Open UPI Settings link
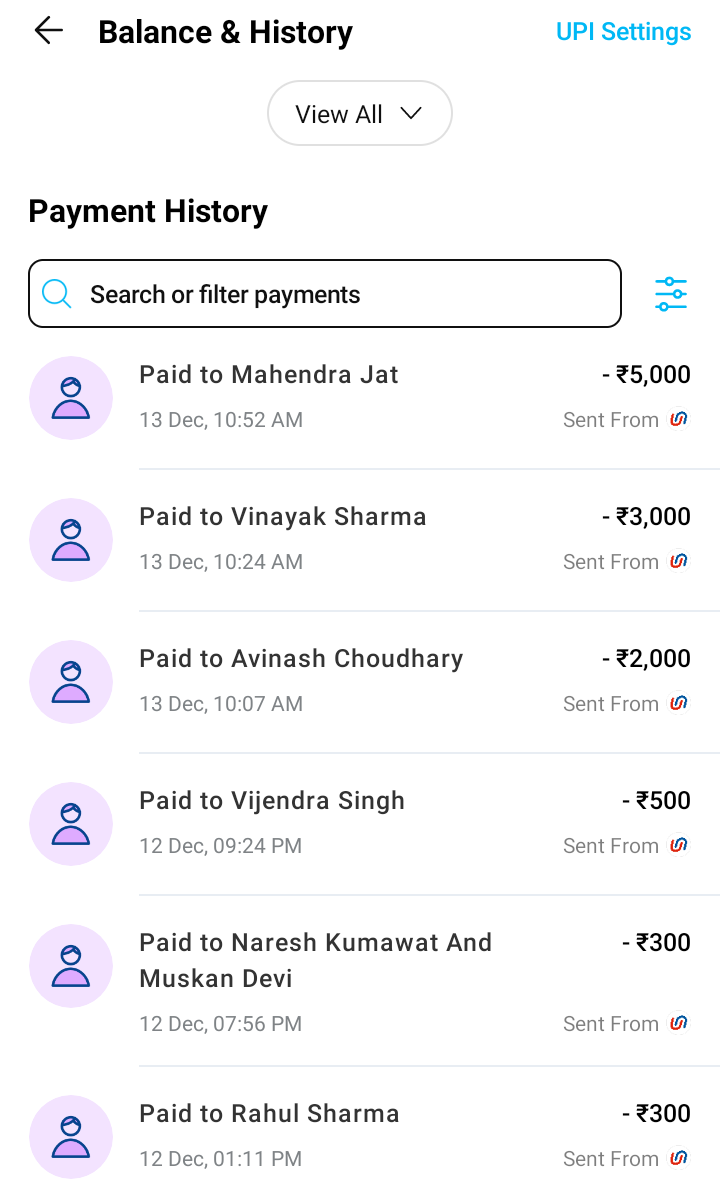The image size is (720, 1199). tap(623, 32)
